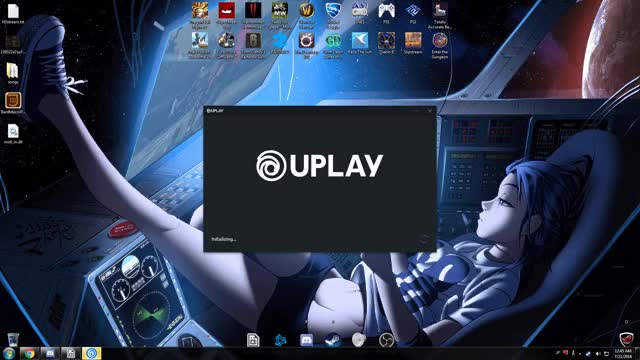640x360 pixels.
Task: Open the Windows Start menu
Action: point(9,353)
